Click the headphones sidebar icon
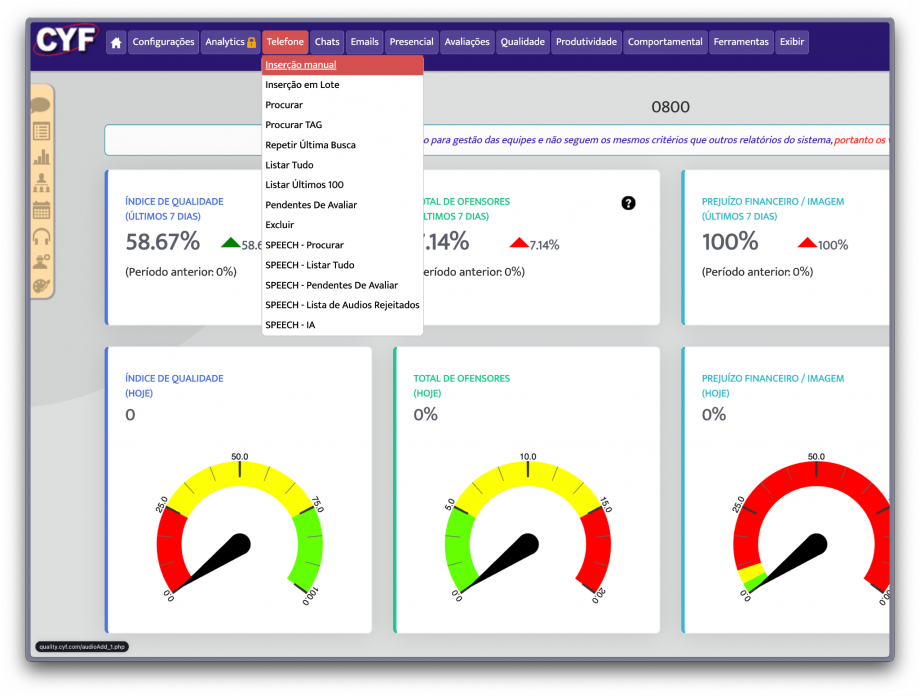 tap(41, 236)
